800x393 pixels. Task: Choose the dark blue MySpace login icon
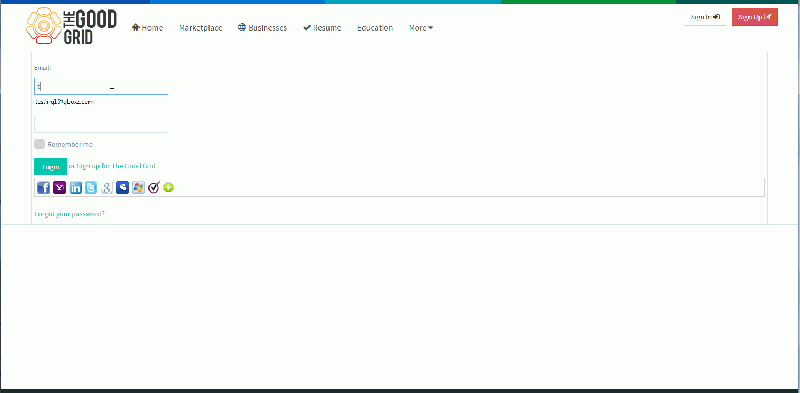click(x=122, y=188)
